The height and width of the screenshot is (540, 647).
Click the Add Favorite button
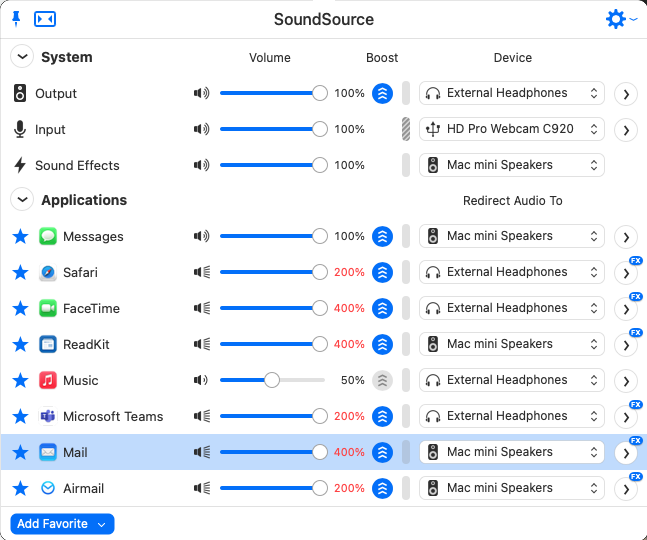pyautogui.click(x=62, y=524)
